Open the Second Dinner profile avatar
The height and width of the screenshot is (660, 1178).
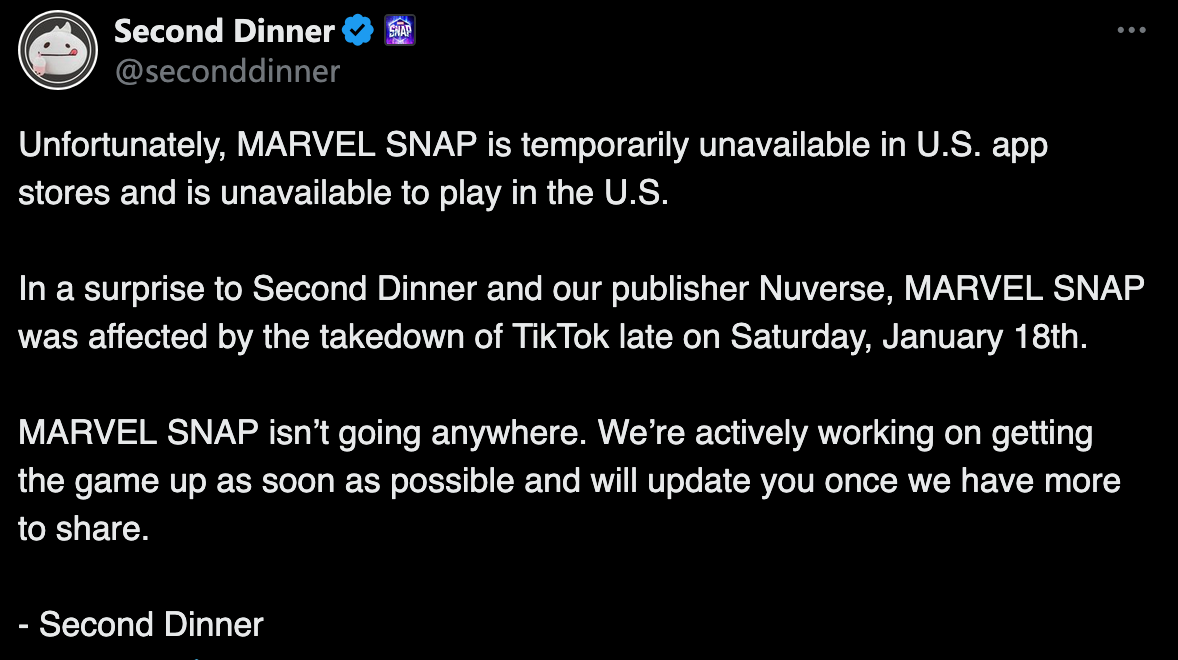[x=58, y=50]
